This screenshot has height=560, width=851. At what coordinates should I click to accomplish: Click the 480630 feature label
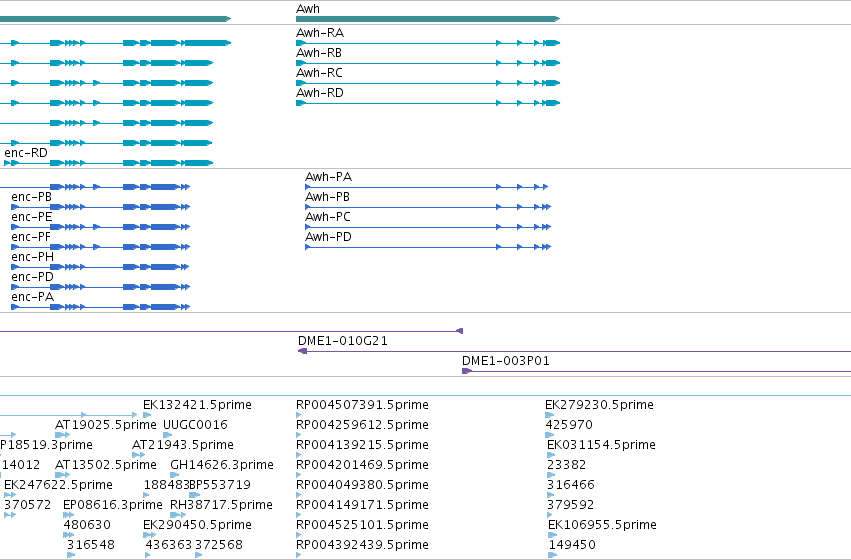pos(87,525)
